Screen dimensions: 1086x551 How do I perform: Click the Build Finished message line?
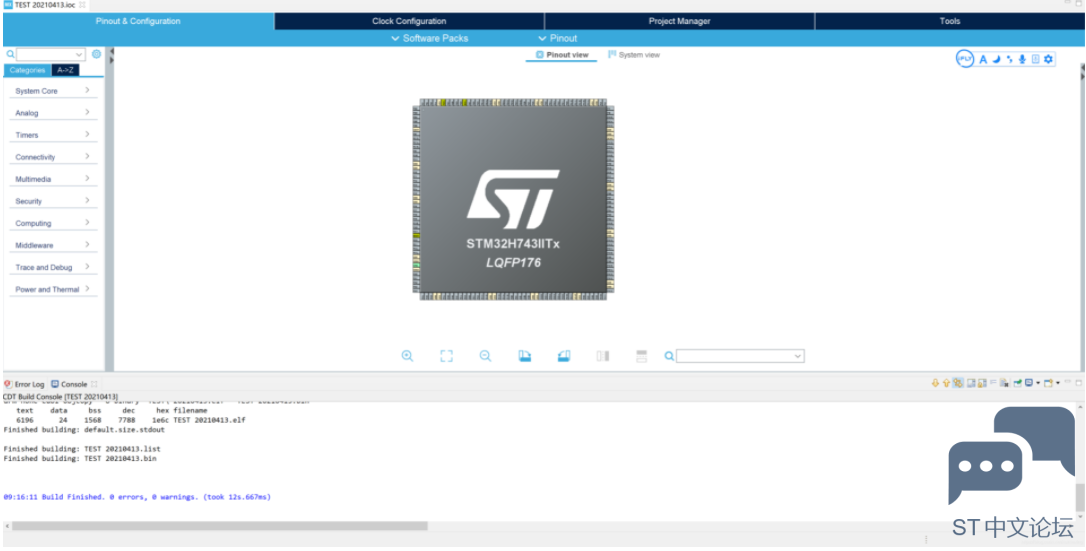137,497
